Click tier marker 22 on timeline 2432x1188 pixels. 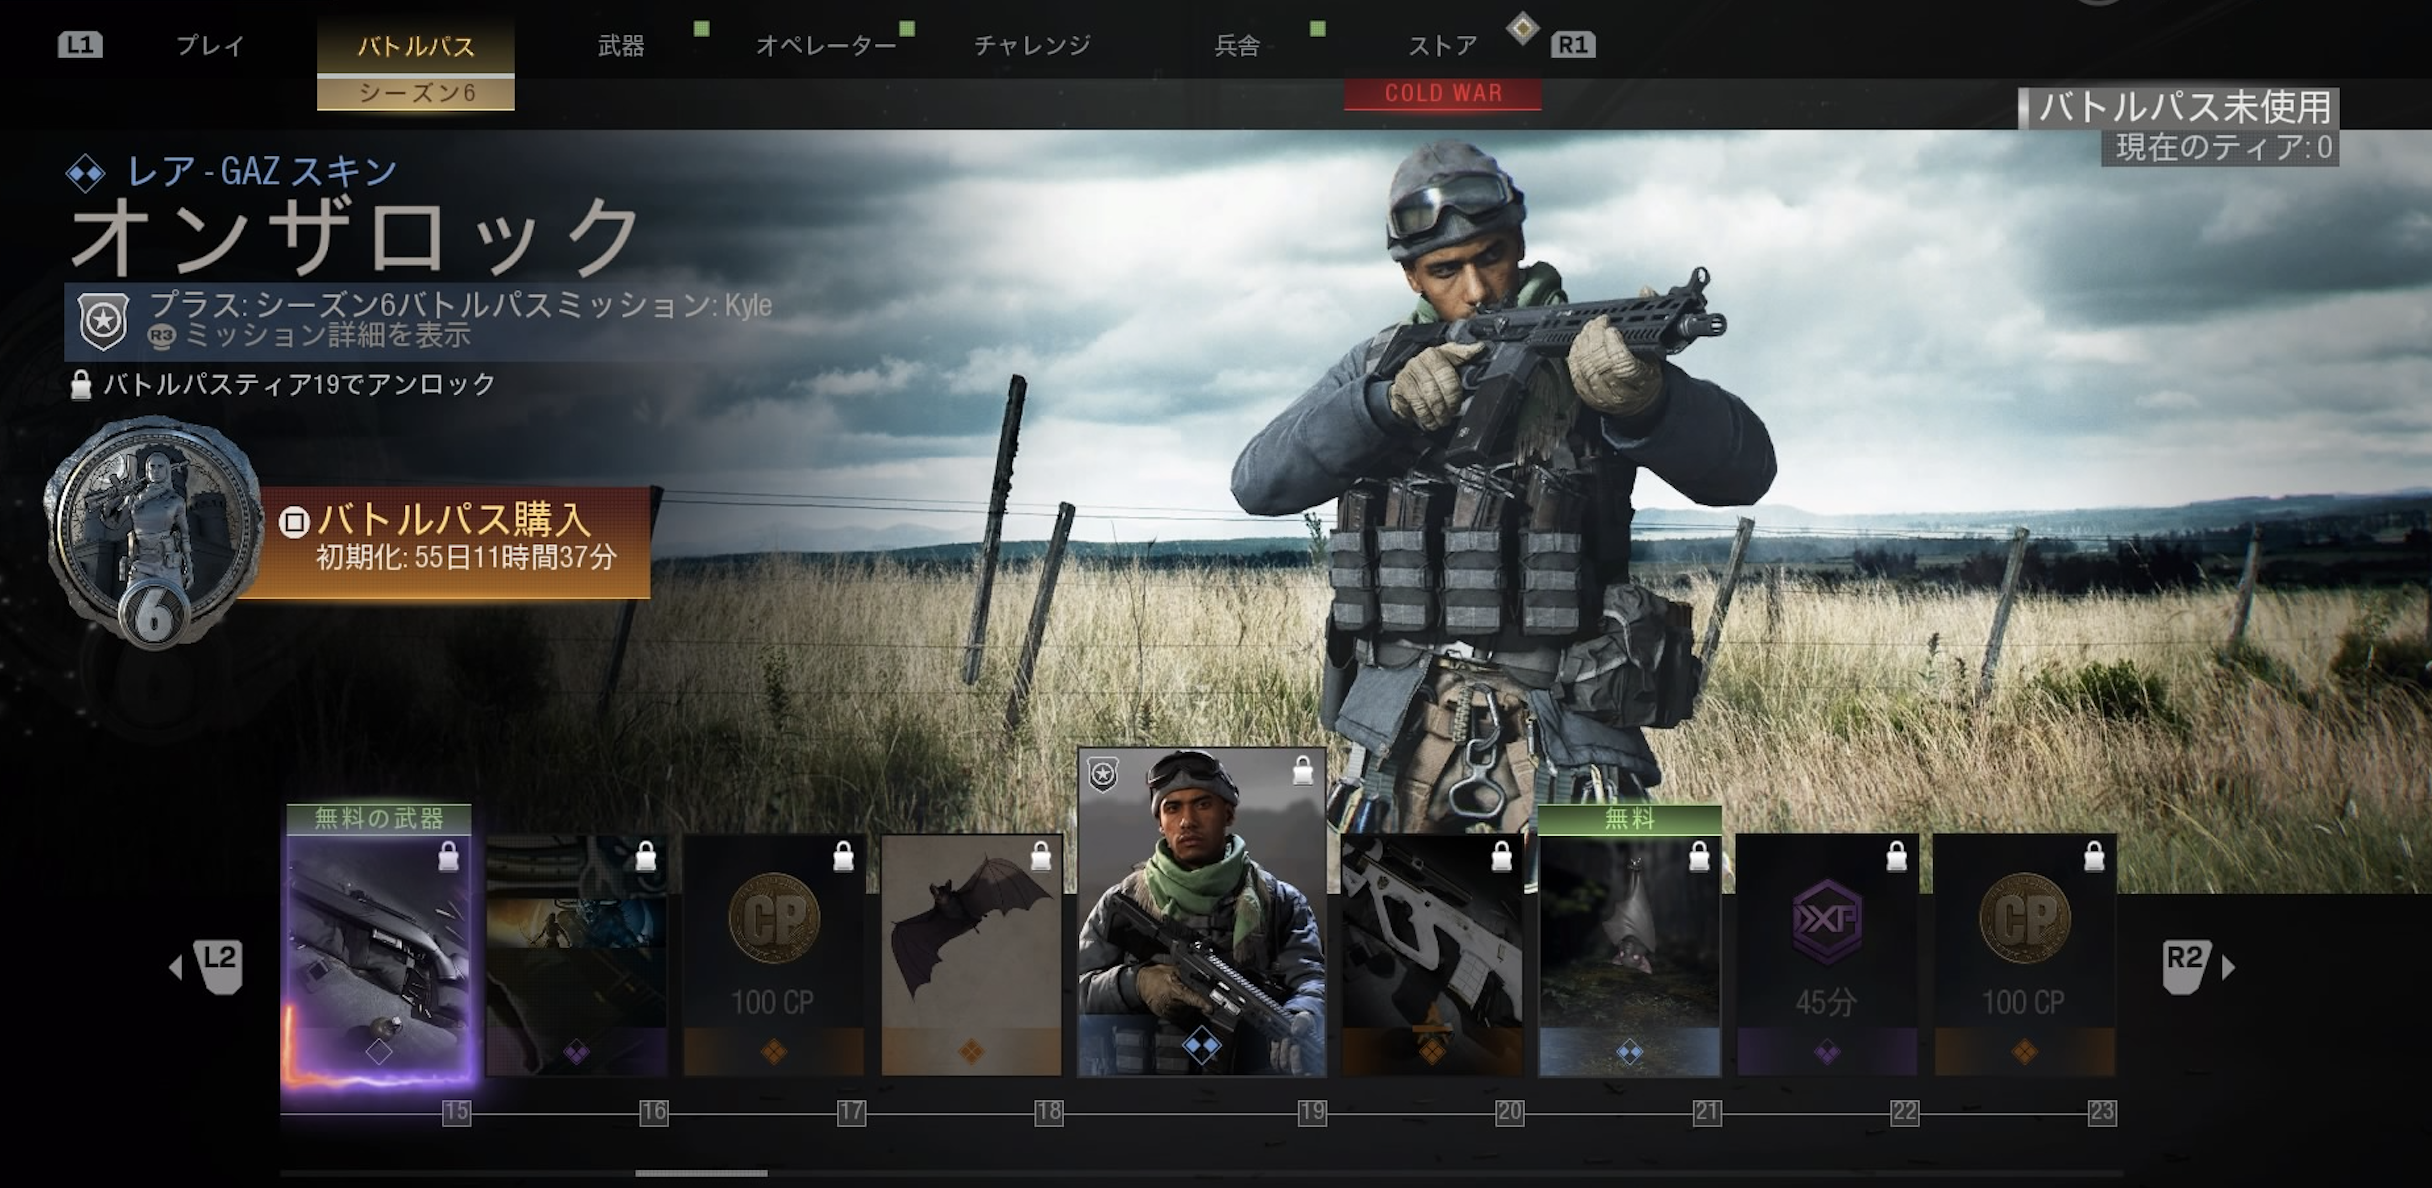tap(1905, 1112)
